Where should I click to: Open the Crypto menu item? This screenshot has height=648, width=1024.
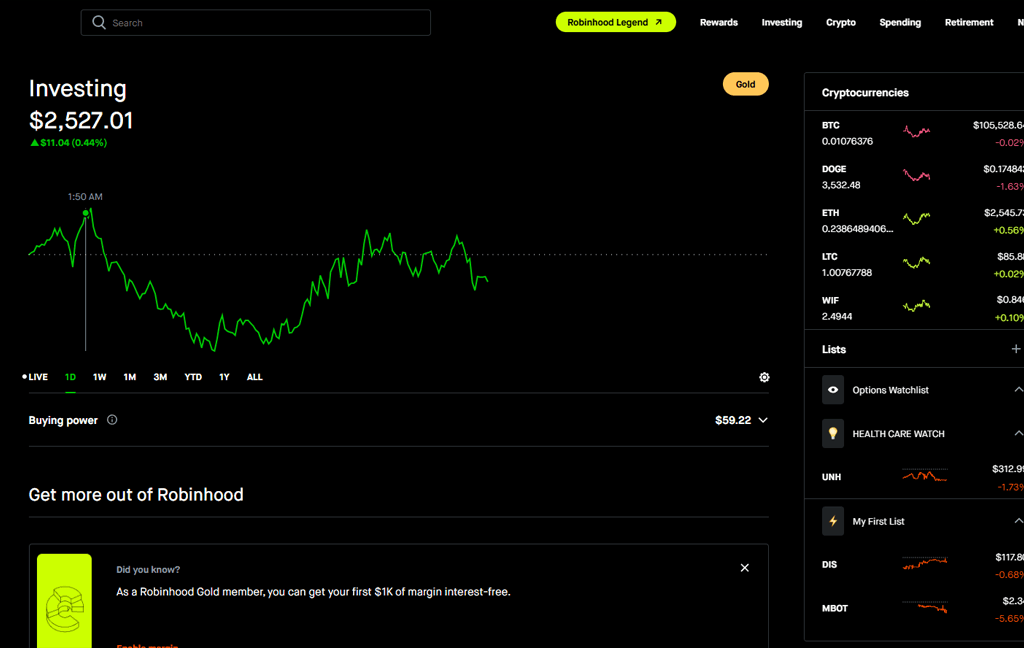840,22
